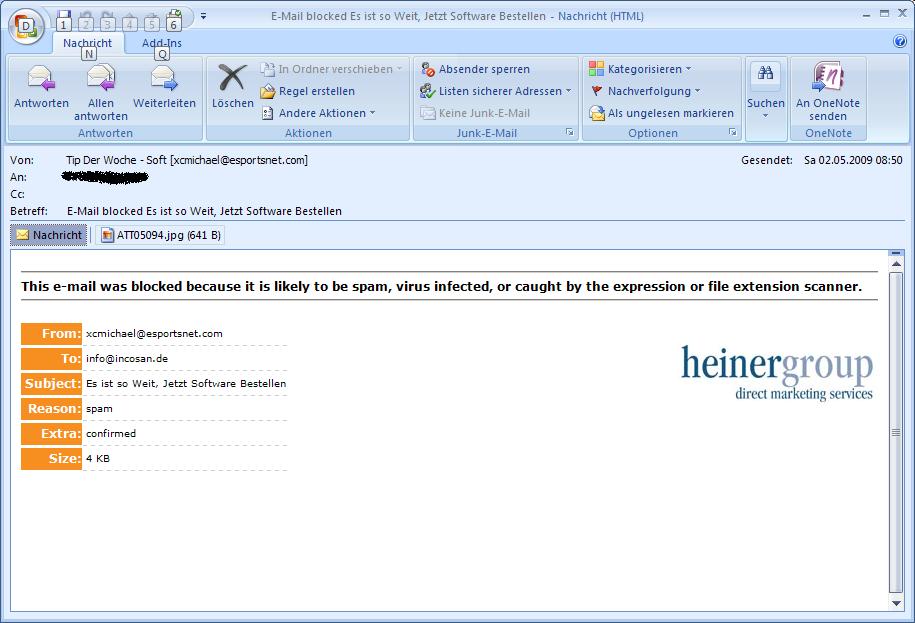The image size is (915, 623).
Task: Open Junk-E-Mail group dialog launcher
Action: pyautogui.click(x=569, y=132)
